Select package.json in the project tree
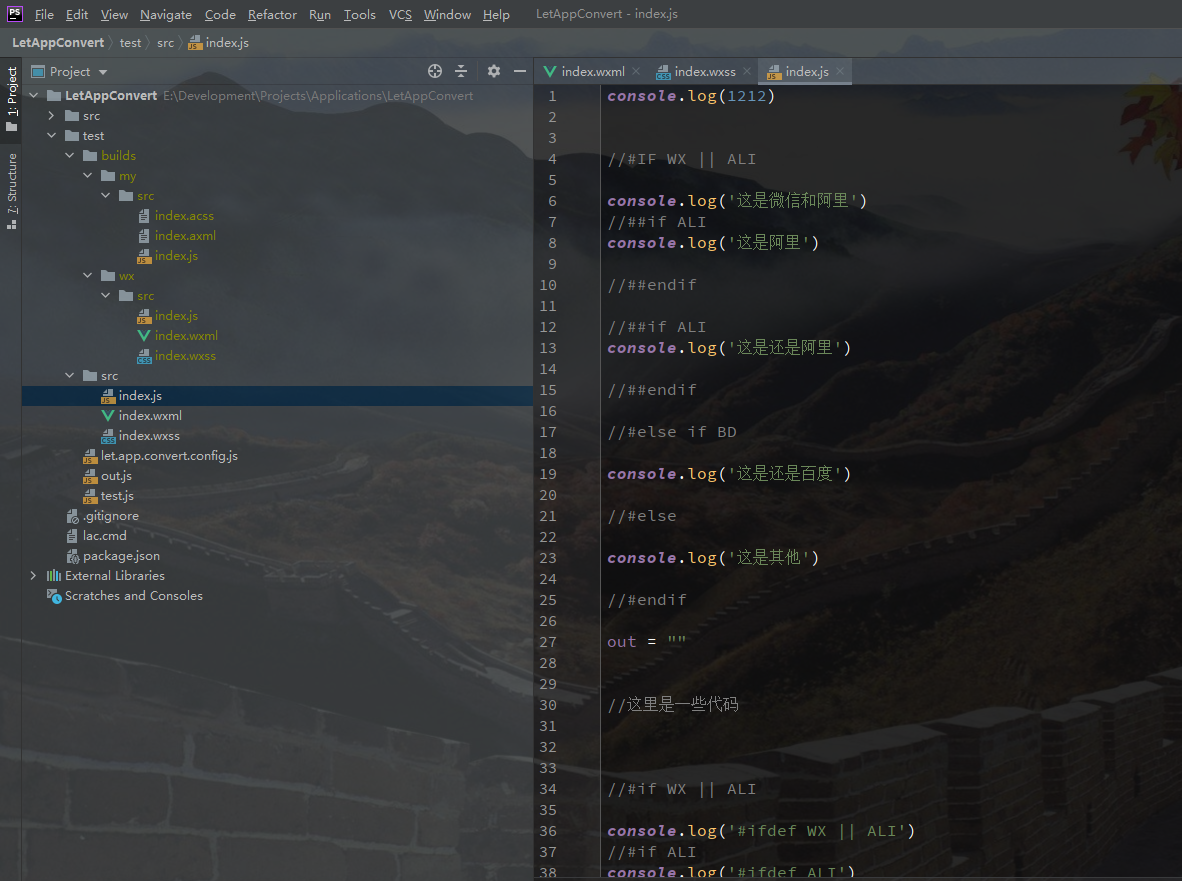This screenshot has width=1182, height=881. click(121, 556)
